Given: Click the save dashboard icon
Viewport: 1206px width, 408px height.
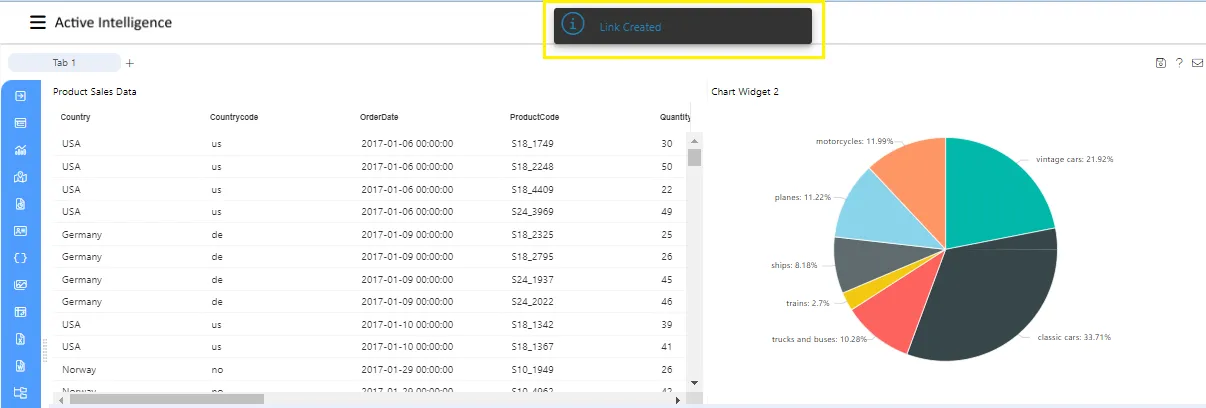Looking at the screenshot, I should pyautogui.click(x=1160, y=63).
